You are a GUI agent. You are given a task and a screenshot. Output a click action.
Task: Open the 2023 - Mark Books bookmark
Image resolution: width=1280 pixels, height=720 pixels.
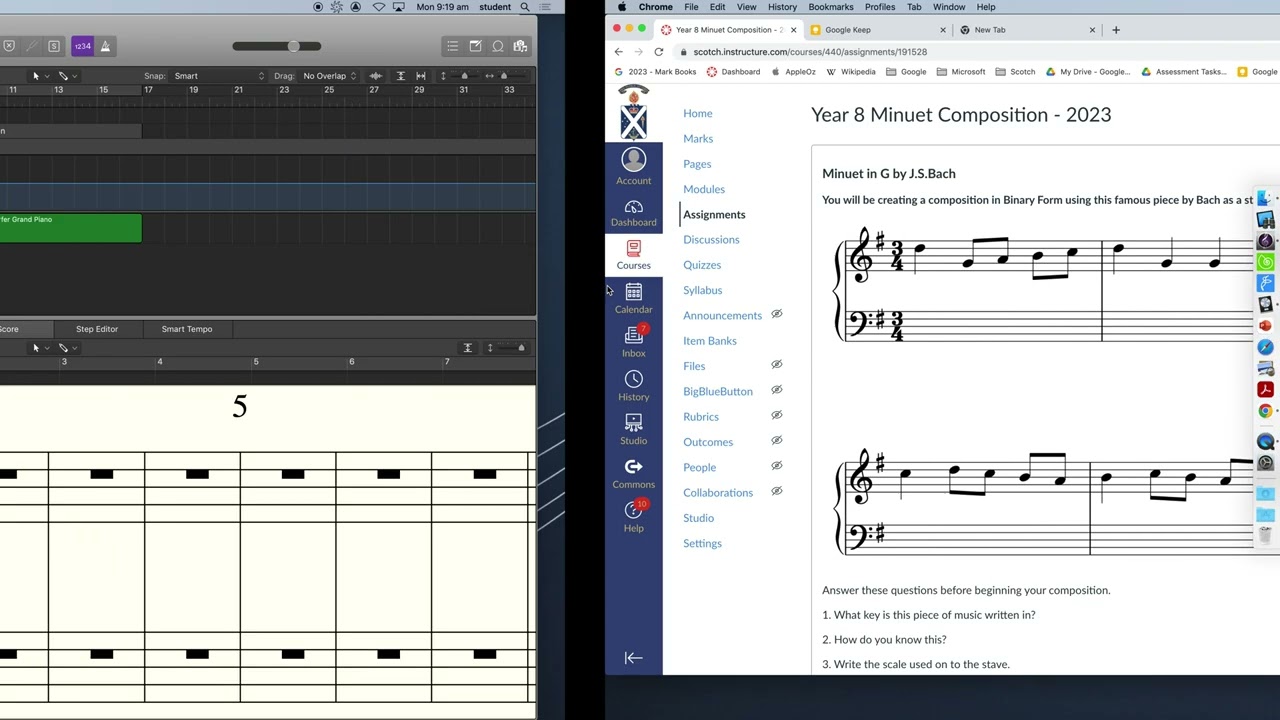(x=654, y=72)
